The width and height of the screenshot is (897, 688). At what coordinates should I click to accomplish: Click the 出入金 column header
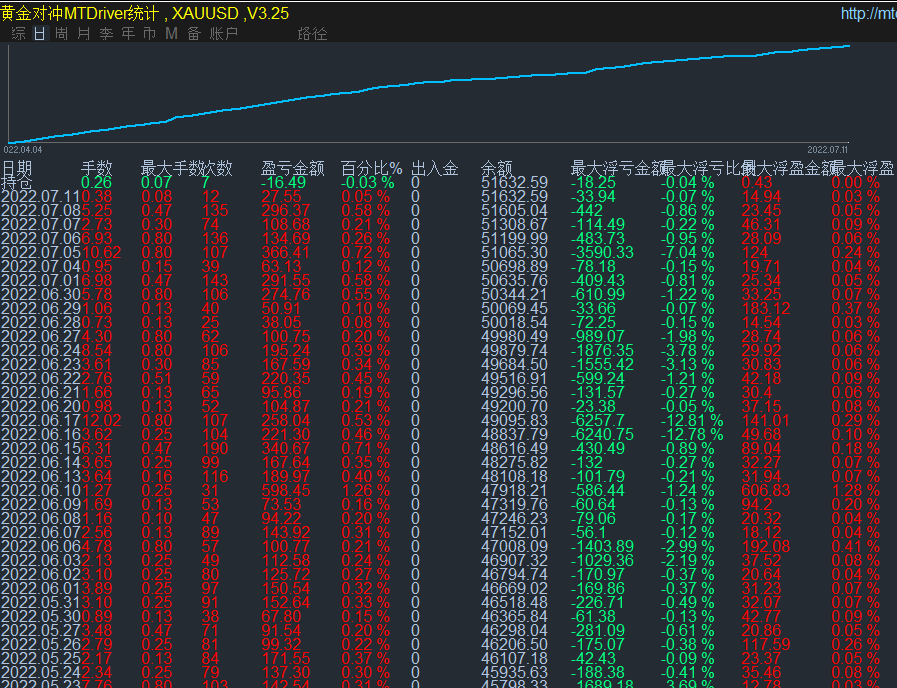pyautogui.click(x=435, y=168)
